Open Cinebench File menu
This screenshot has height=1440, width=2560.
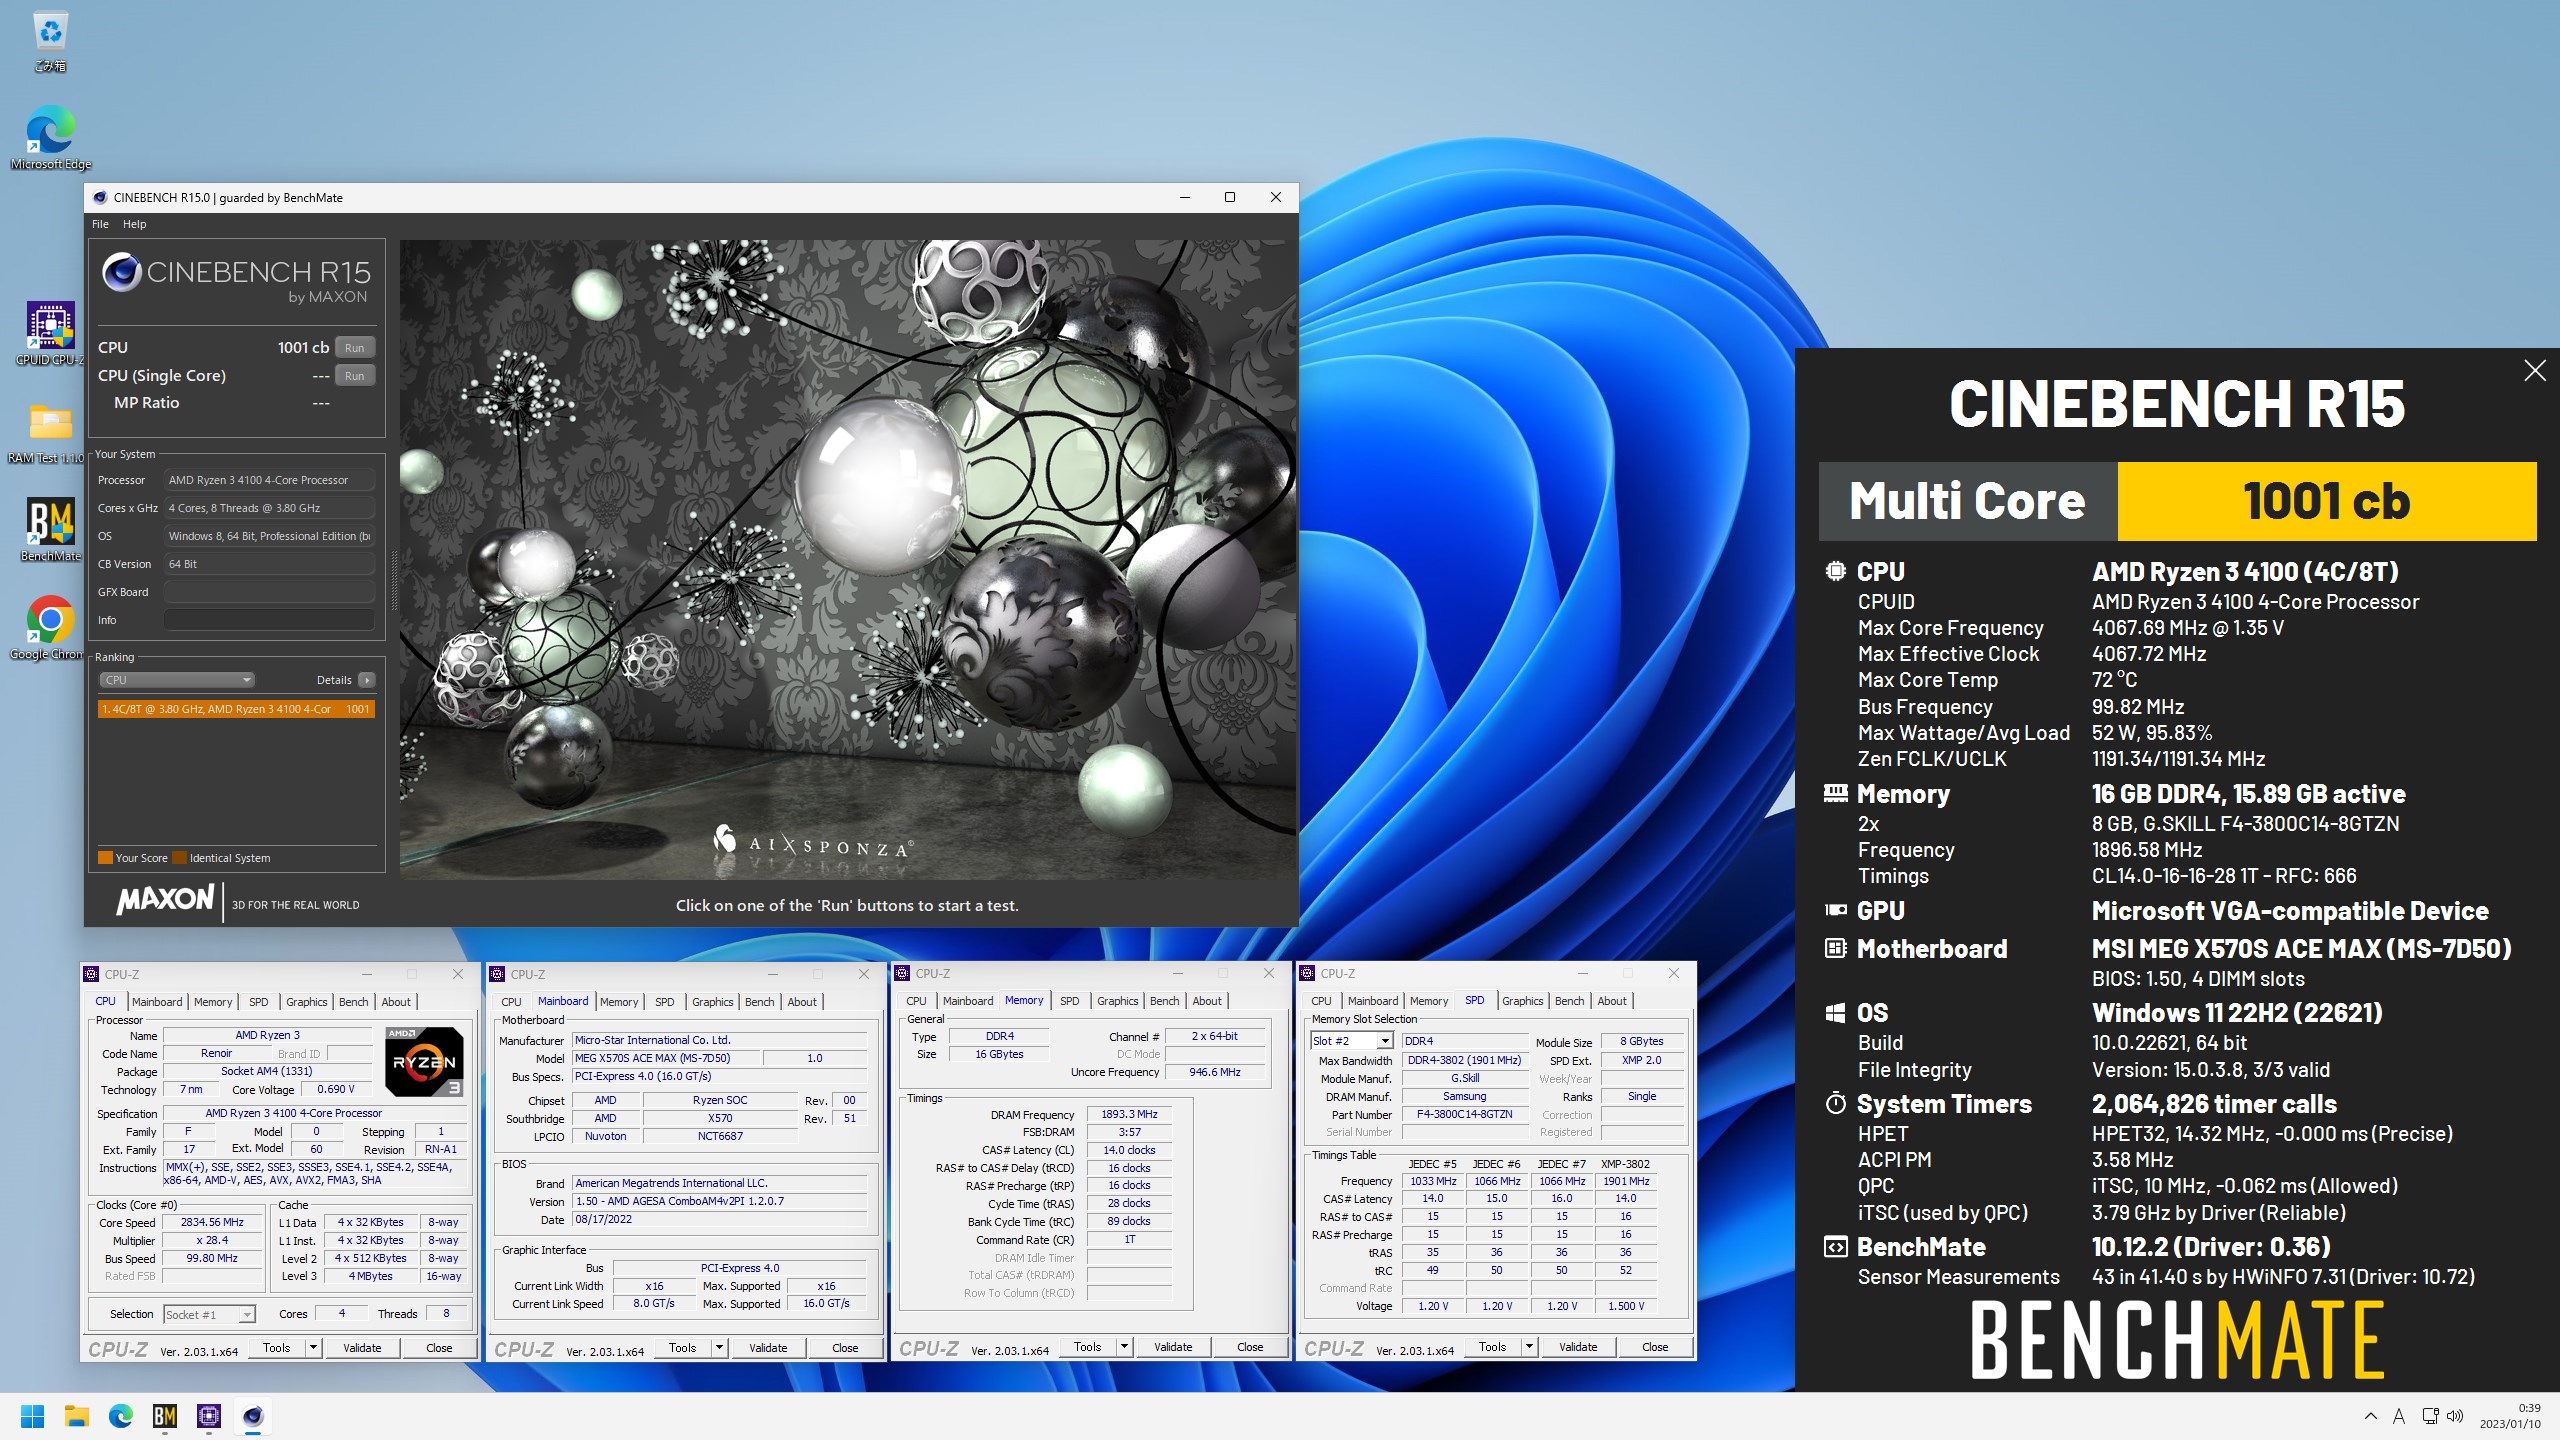(x=100, y=224)
